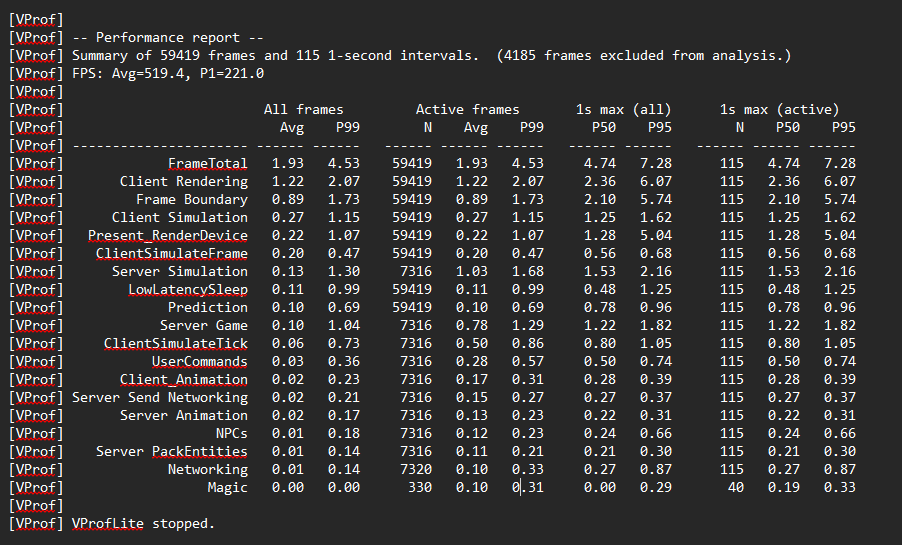
Task: Click the 'Server Animation' row label
Action: [x=184, y=416]
